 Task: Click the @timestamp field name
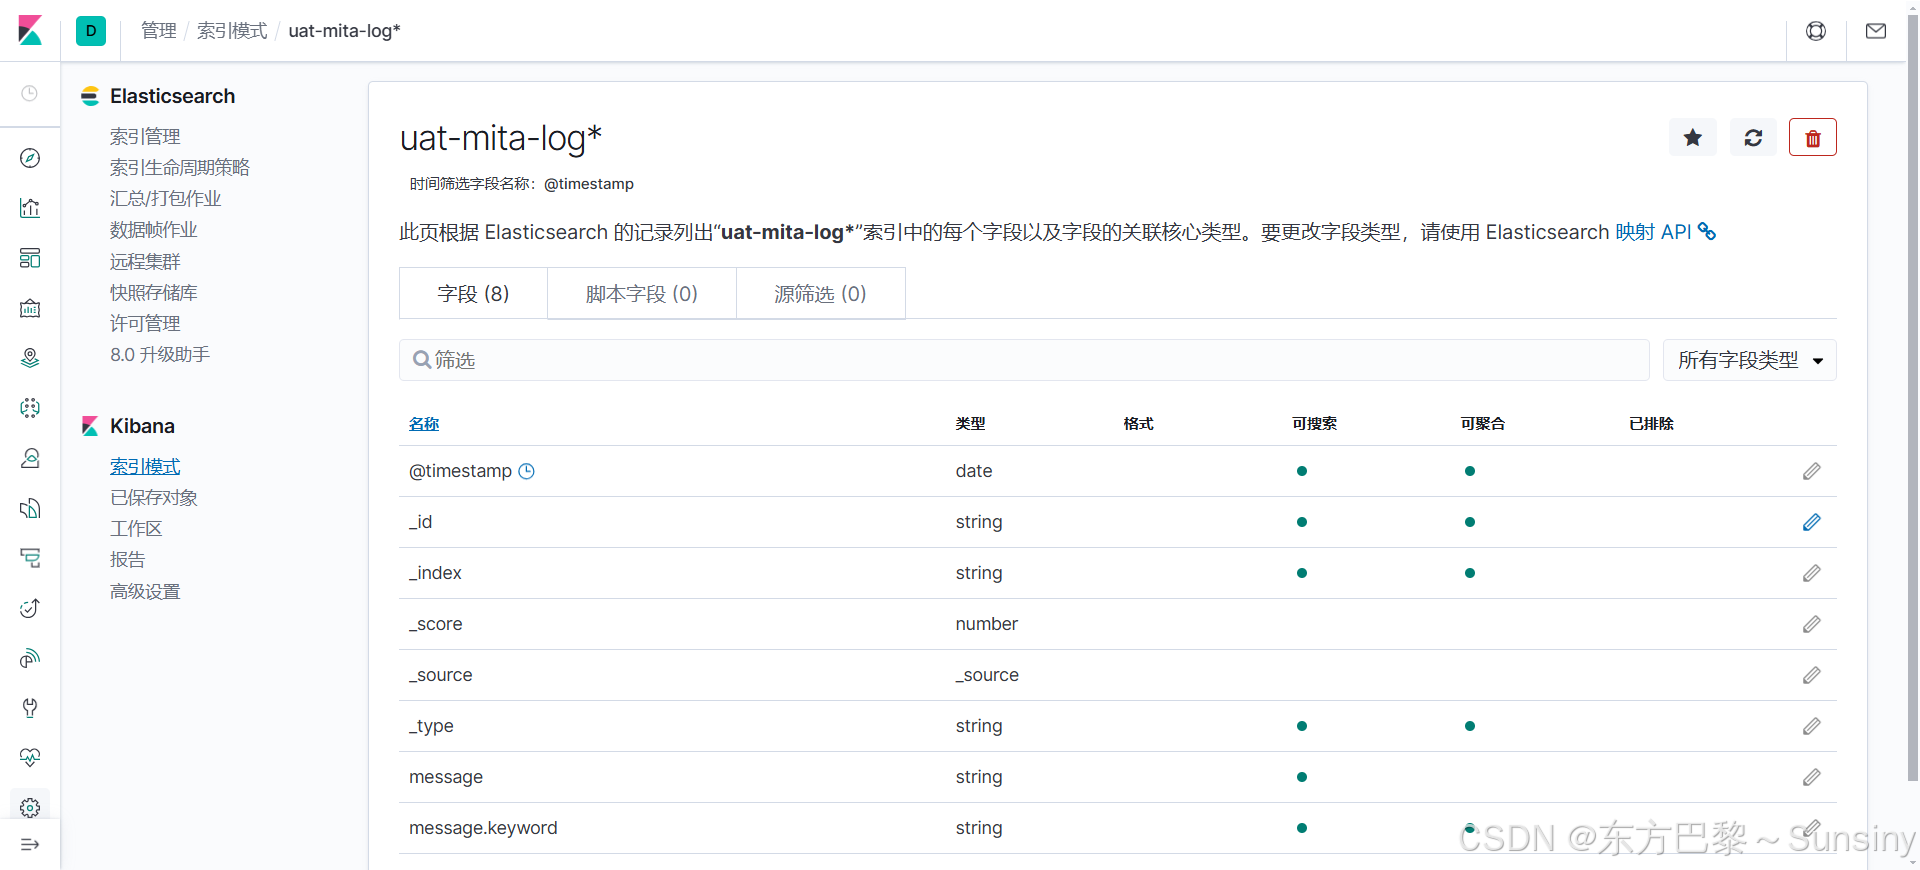(460, 471)
